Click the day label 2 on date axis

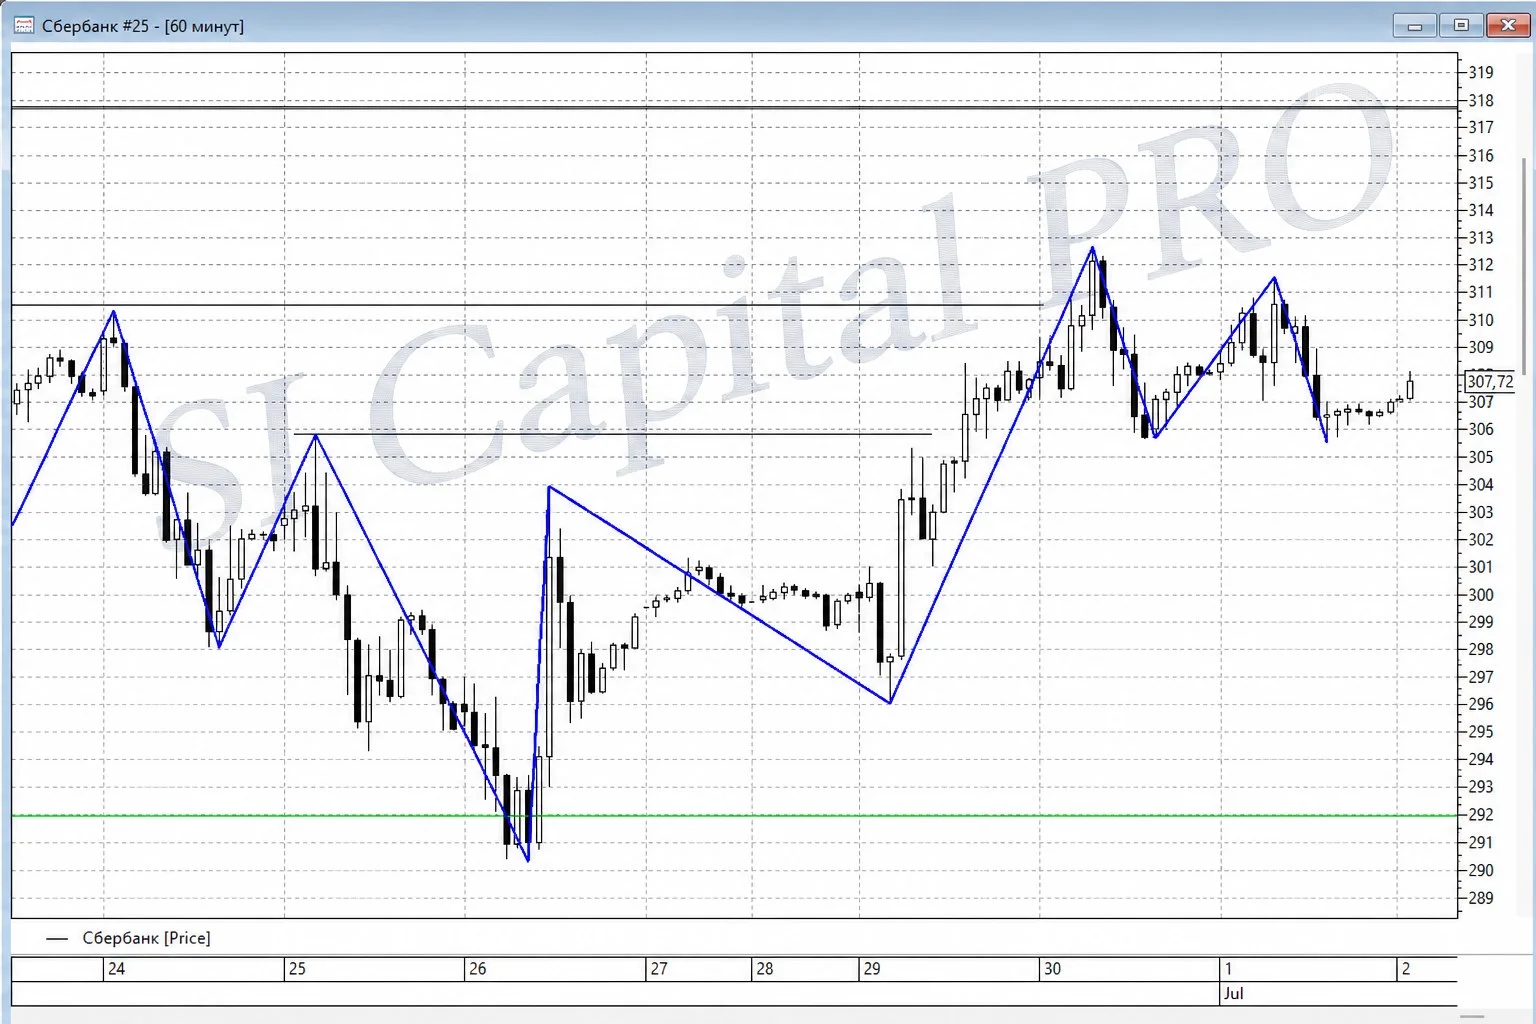(1406, 969)
